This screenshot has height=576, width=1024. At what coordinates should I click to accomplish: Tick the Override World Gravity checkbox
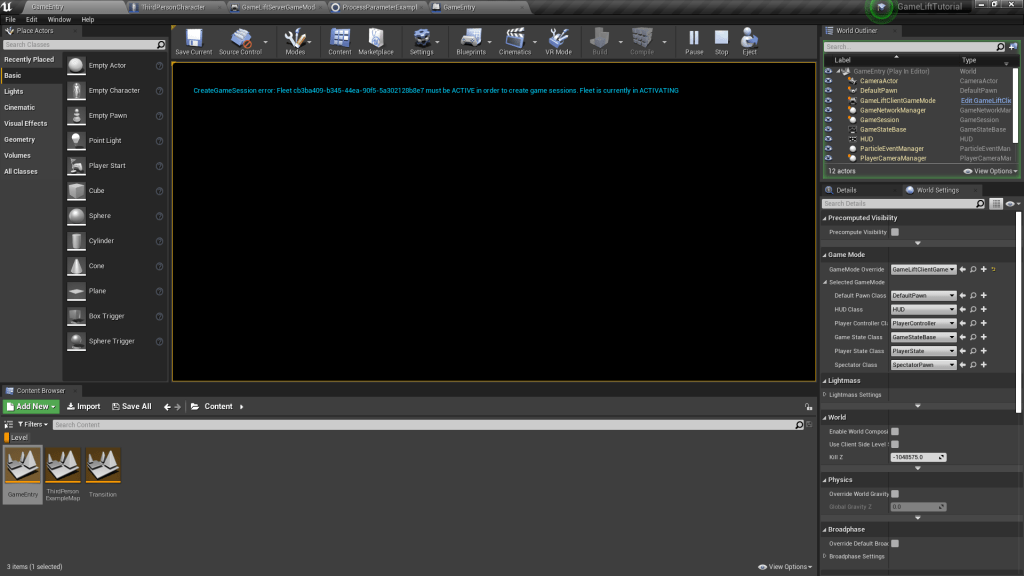pos(895,494)
